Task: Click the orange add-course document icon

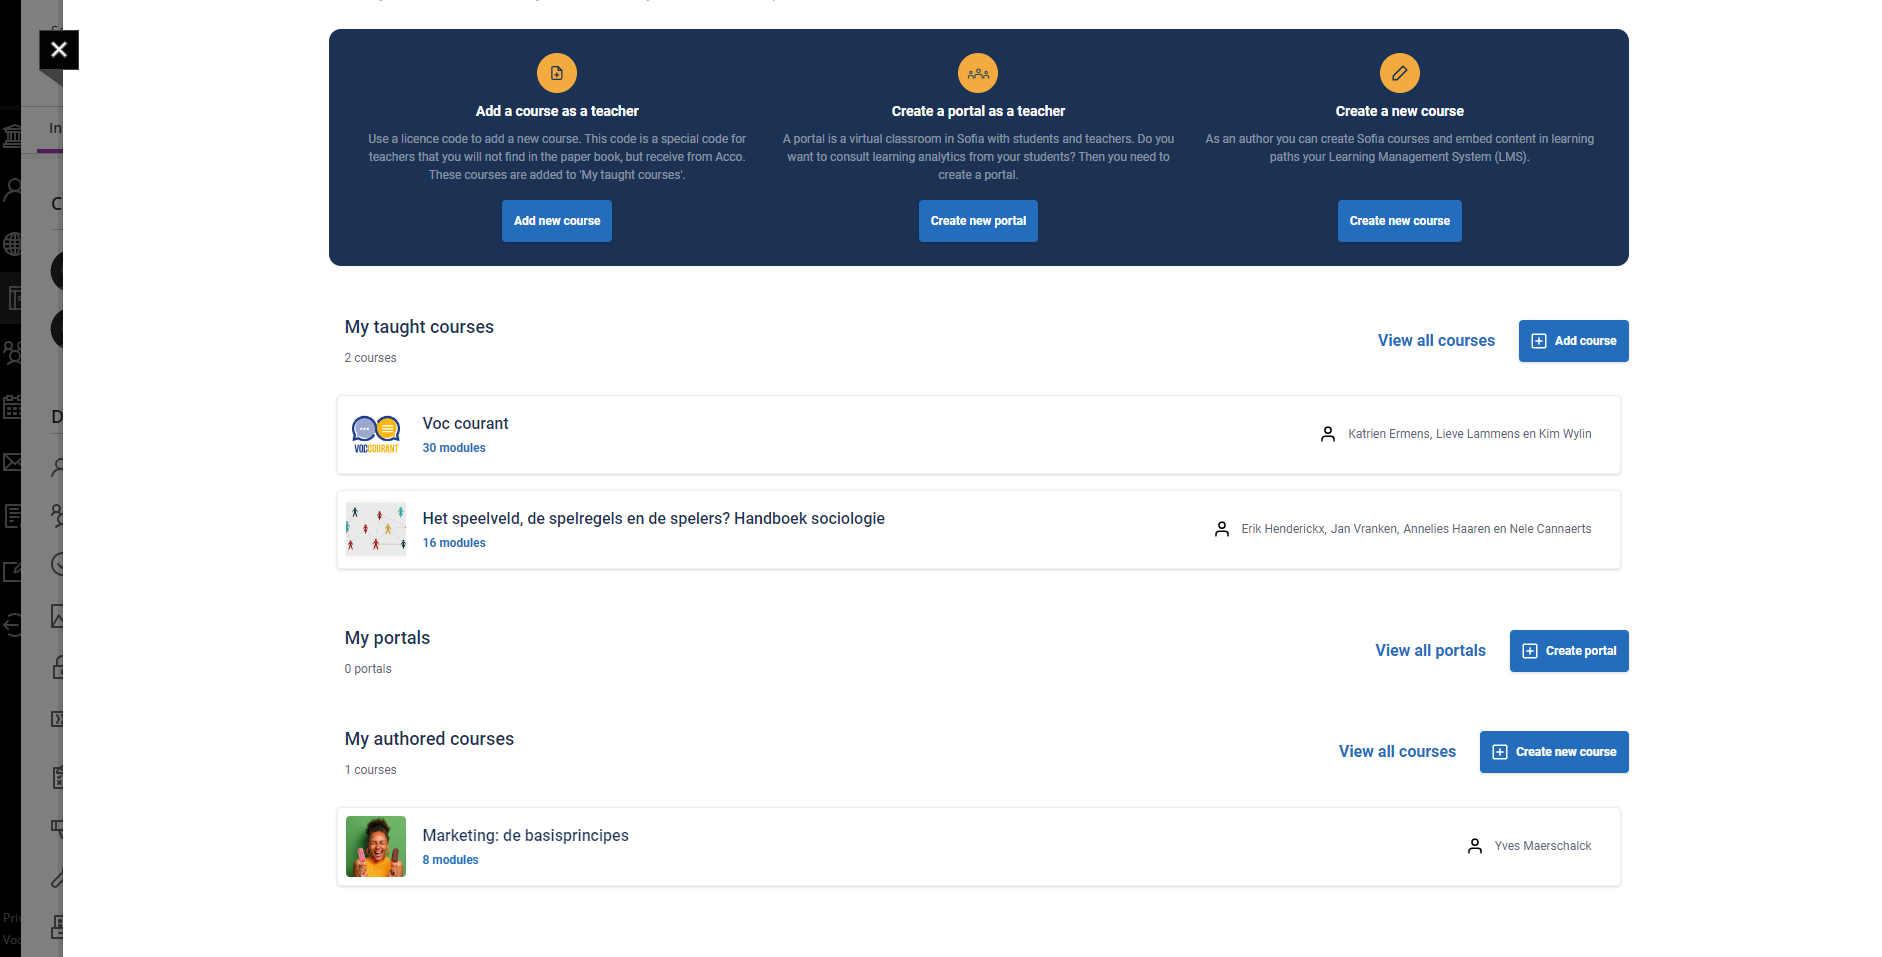Action: (557, 73)
